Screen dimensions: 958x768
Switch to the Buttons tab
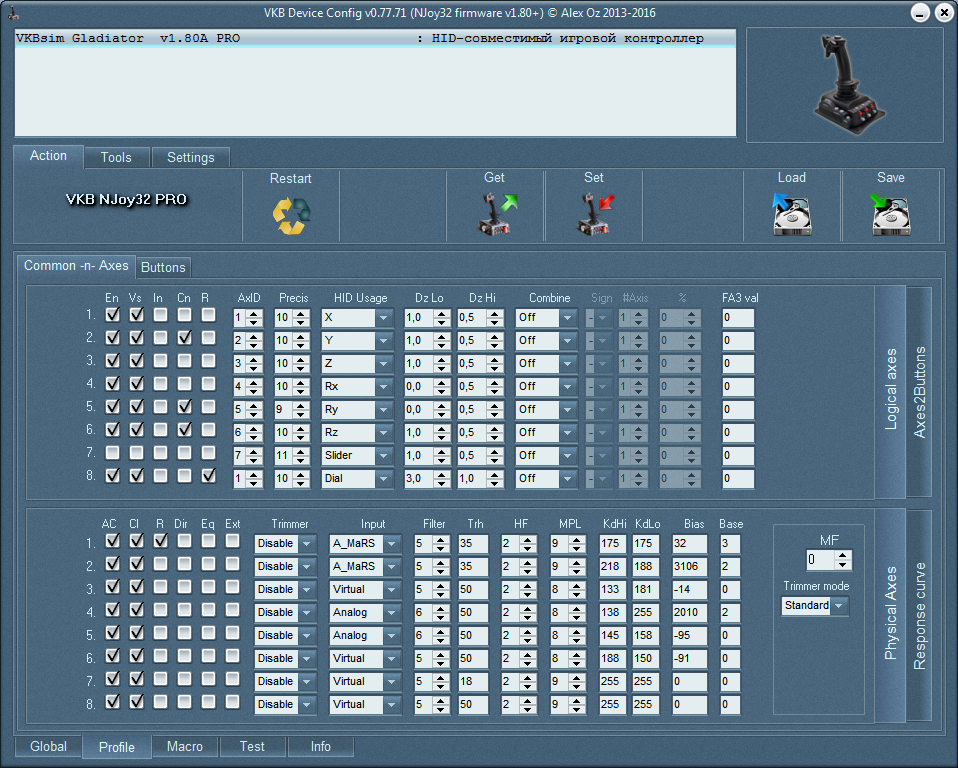pos(163,268)
